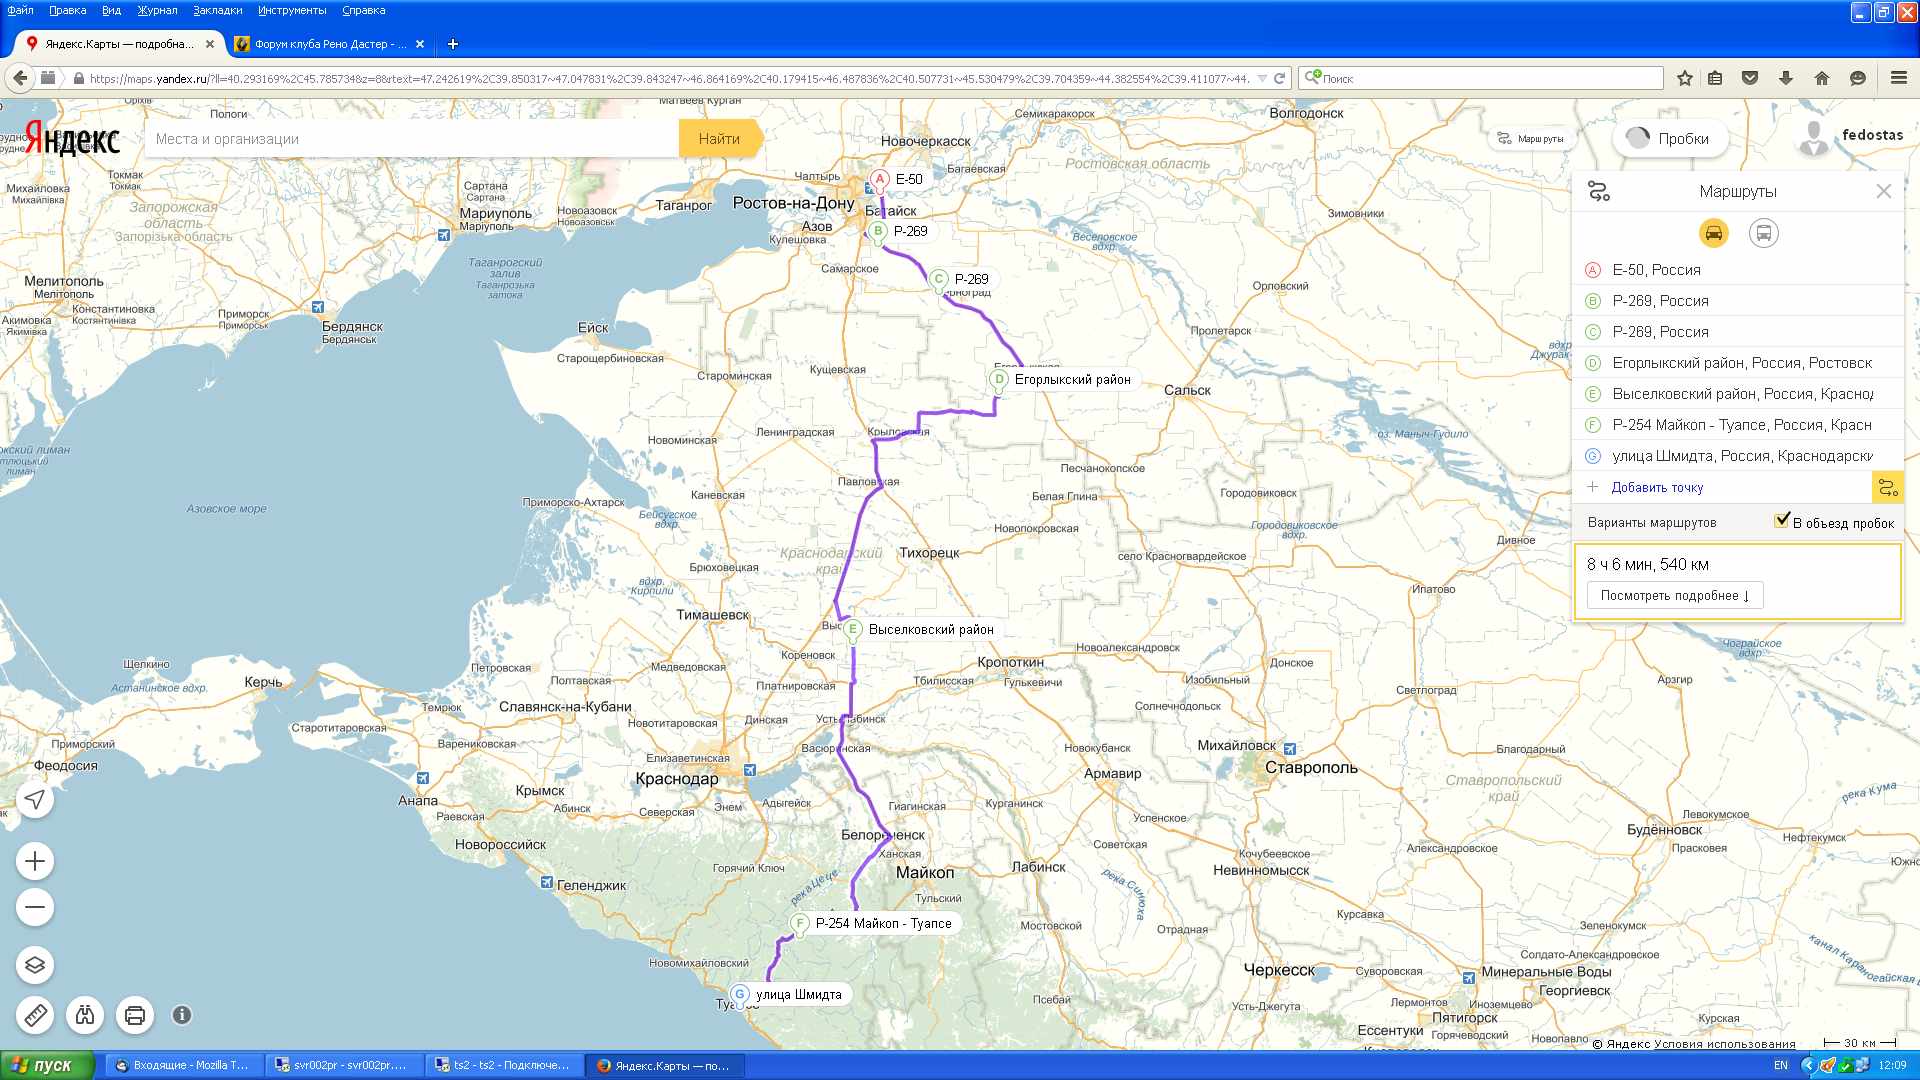Click the EN language indicator in tray
Image resolution: width=1920 pixels, height=1080 pixels.
click(x=1780, y=1065)
